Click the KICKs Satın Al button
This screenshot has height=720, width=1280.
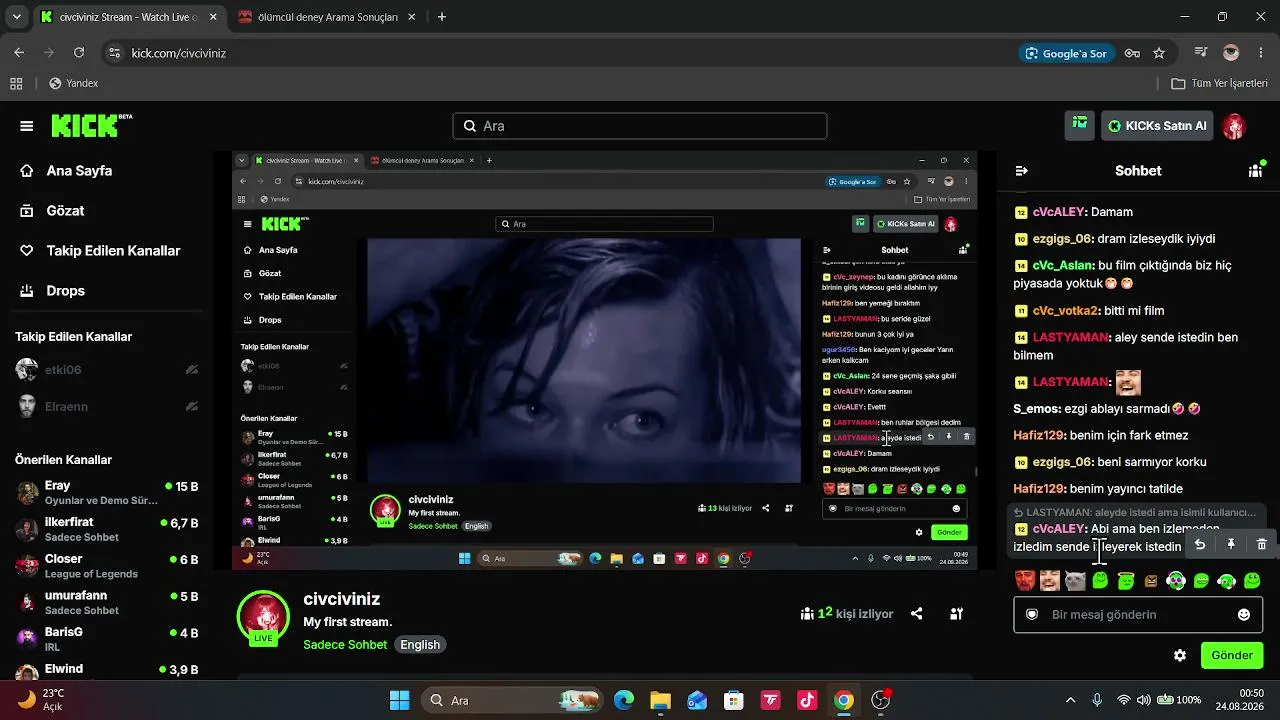[x=1158, y=126]
